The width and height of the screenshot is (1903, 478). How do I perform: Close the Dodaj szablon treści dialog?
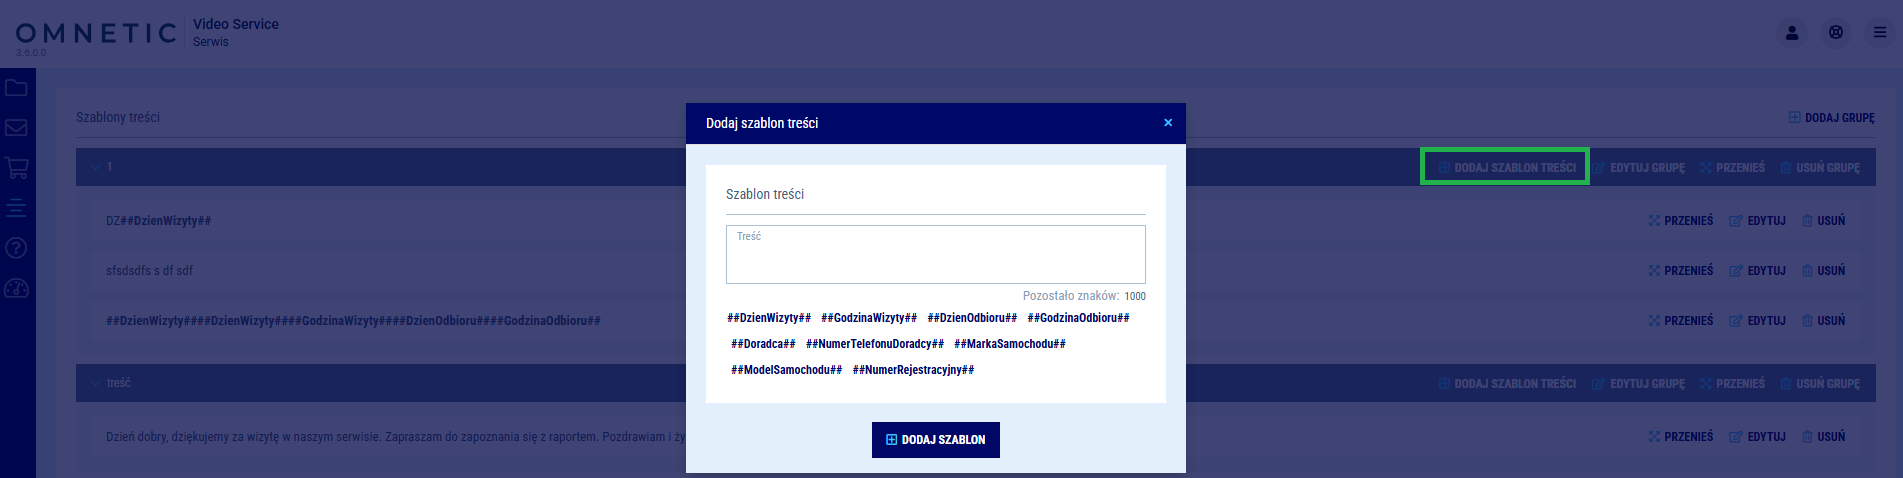[1167, 123]
